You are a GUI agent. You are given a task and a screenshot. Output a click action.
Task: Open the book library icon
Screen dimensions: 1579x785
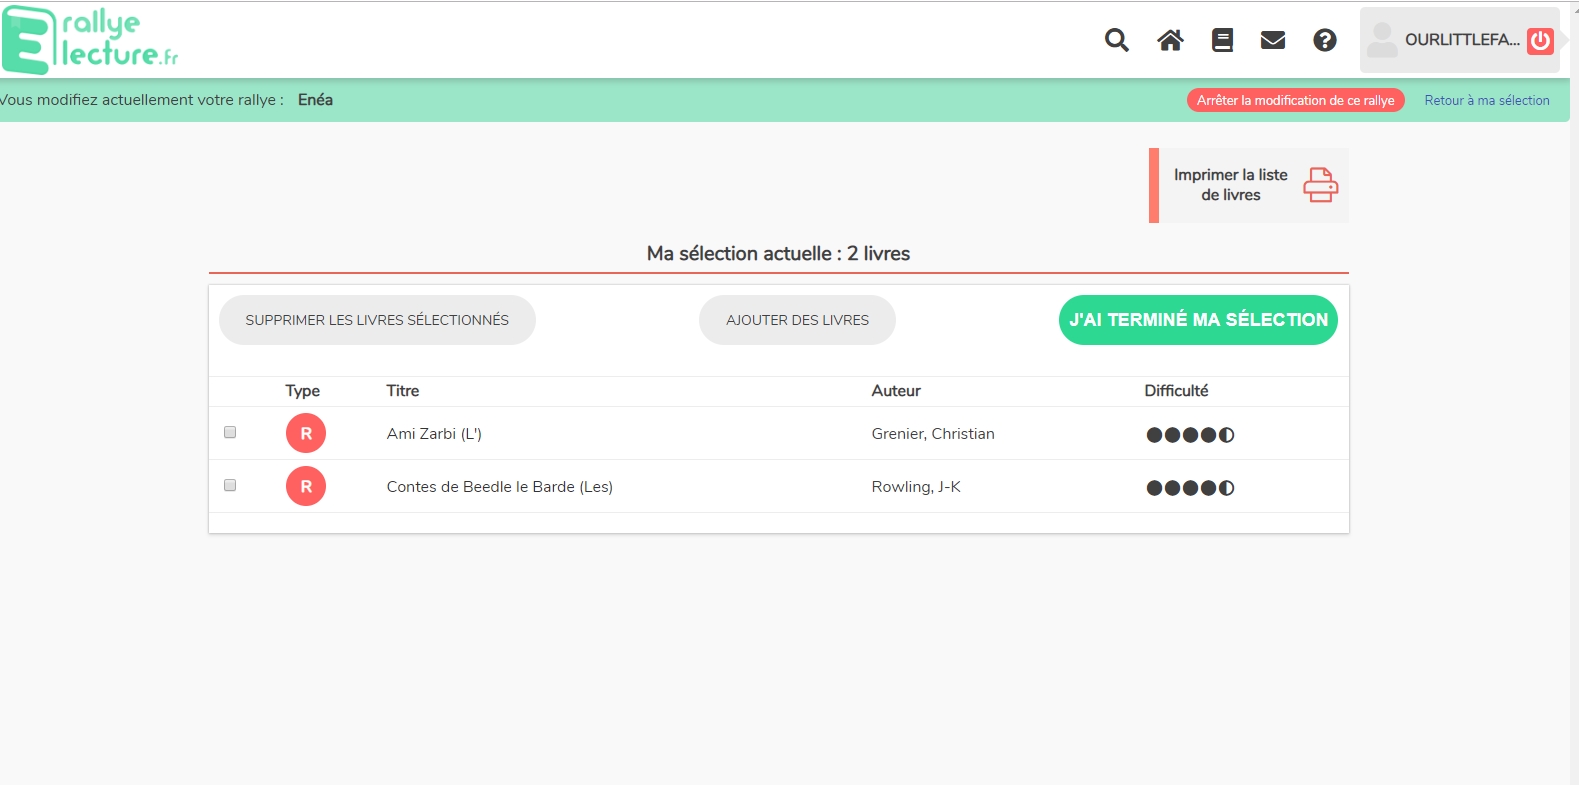[x=1222, y=40]
